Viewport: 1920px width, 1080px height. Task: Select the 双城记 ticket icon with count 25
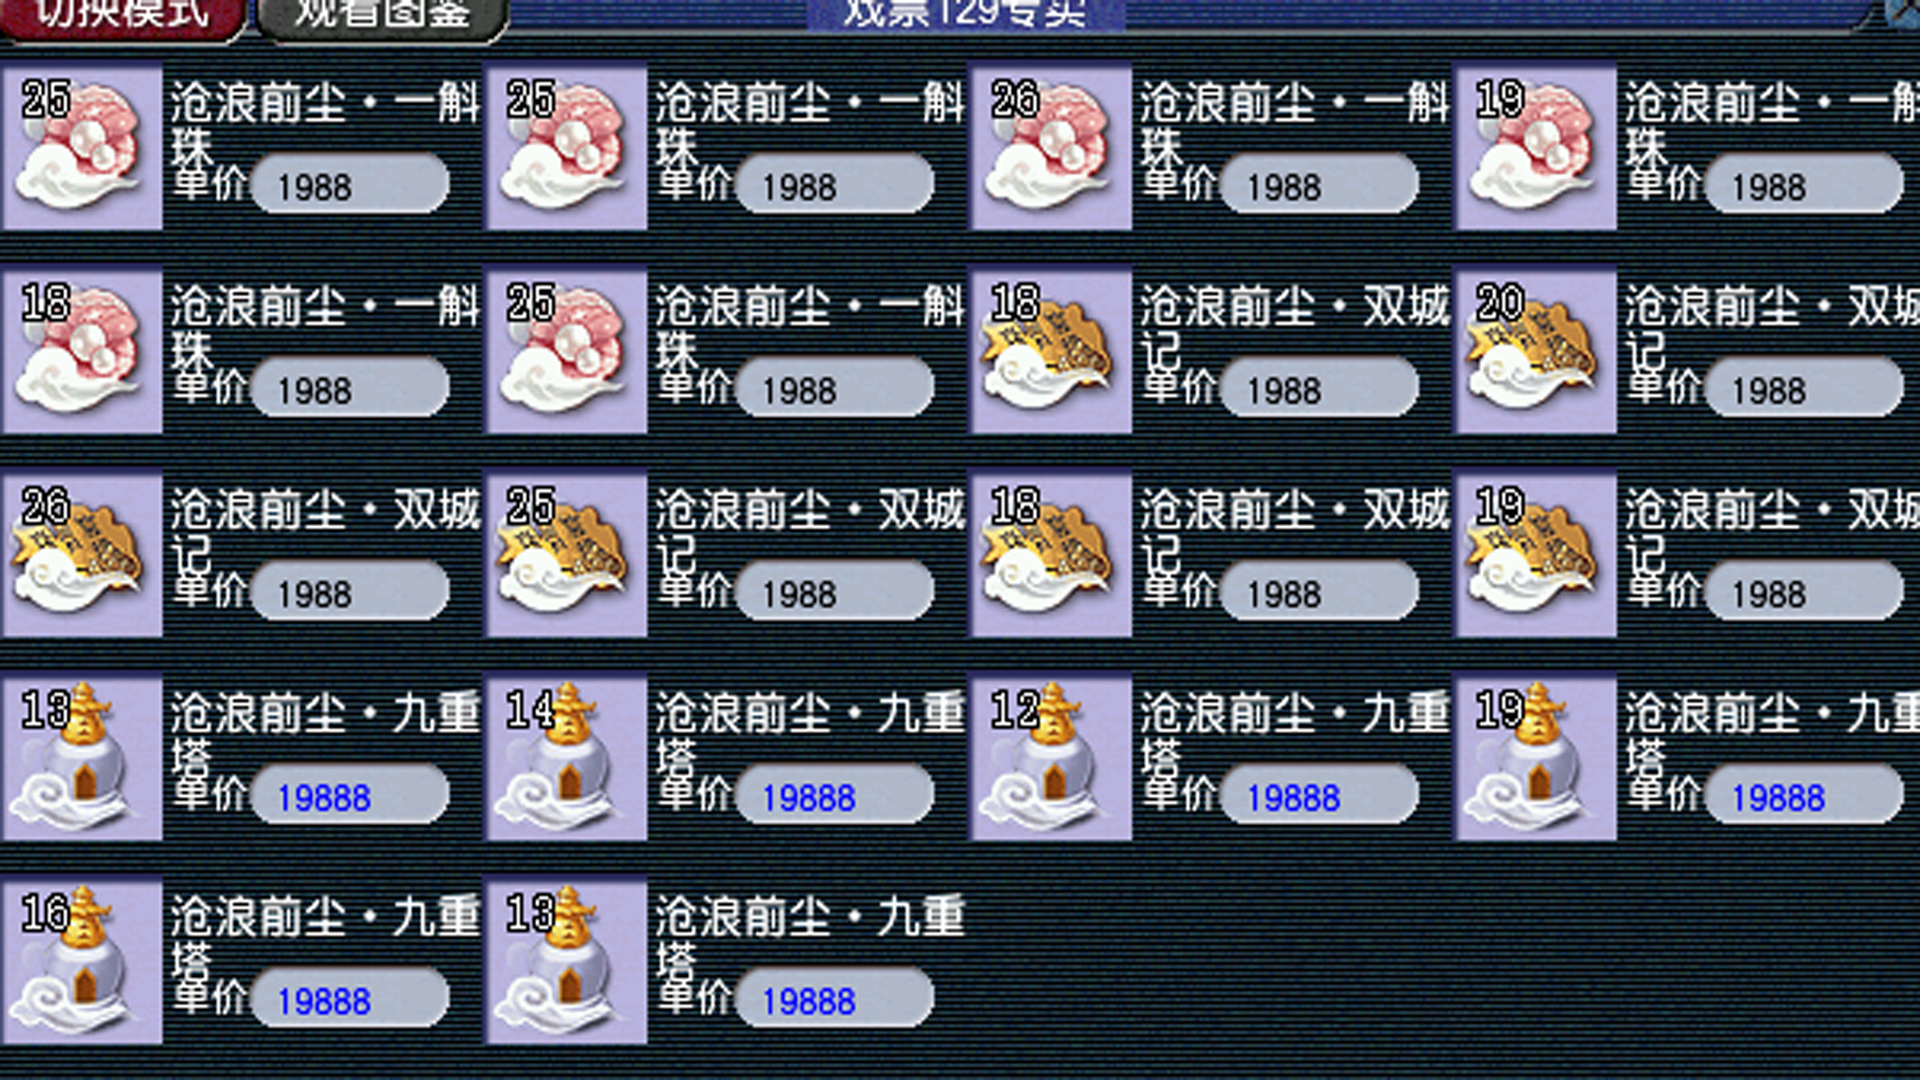(567, 554)
